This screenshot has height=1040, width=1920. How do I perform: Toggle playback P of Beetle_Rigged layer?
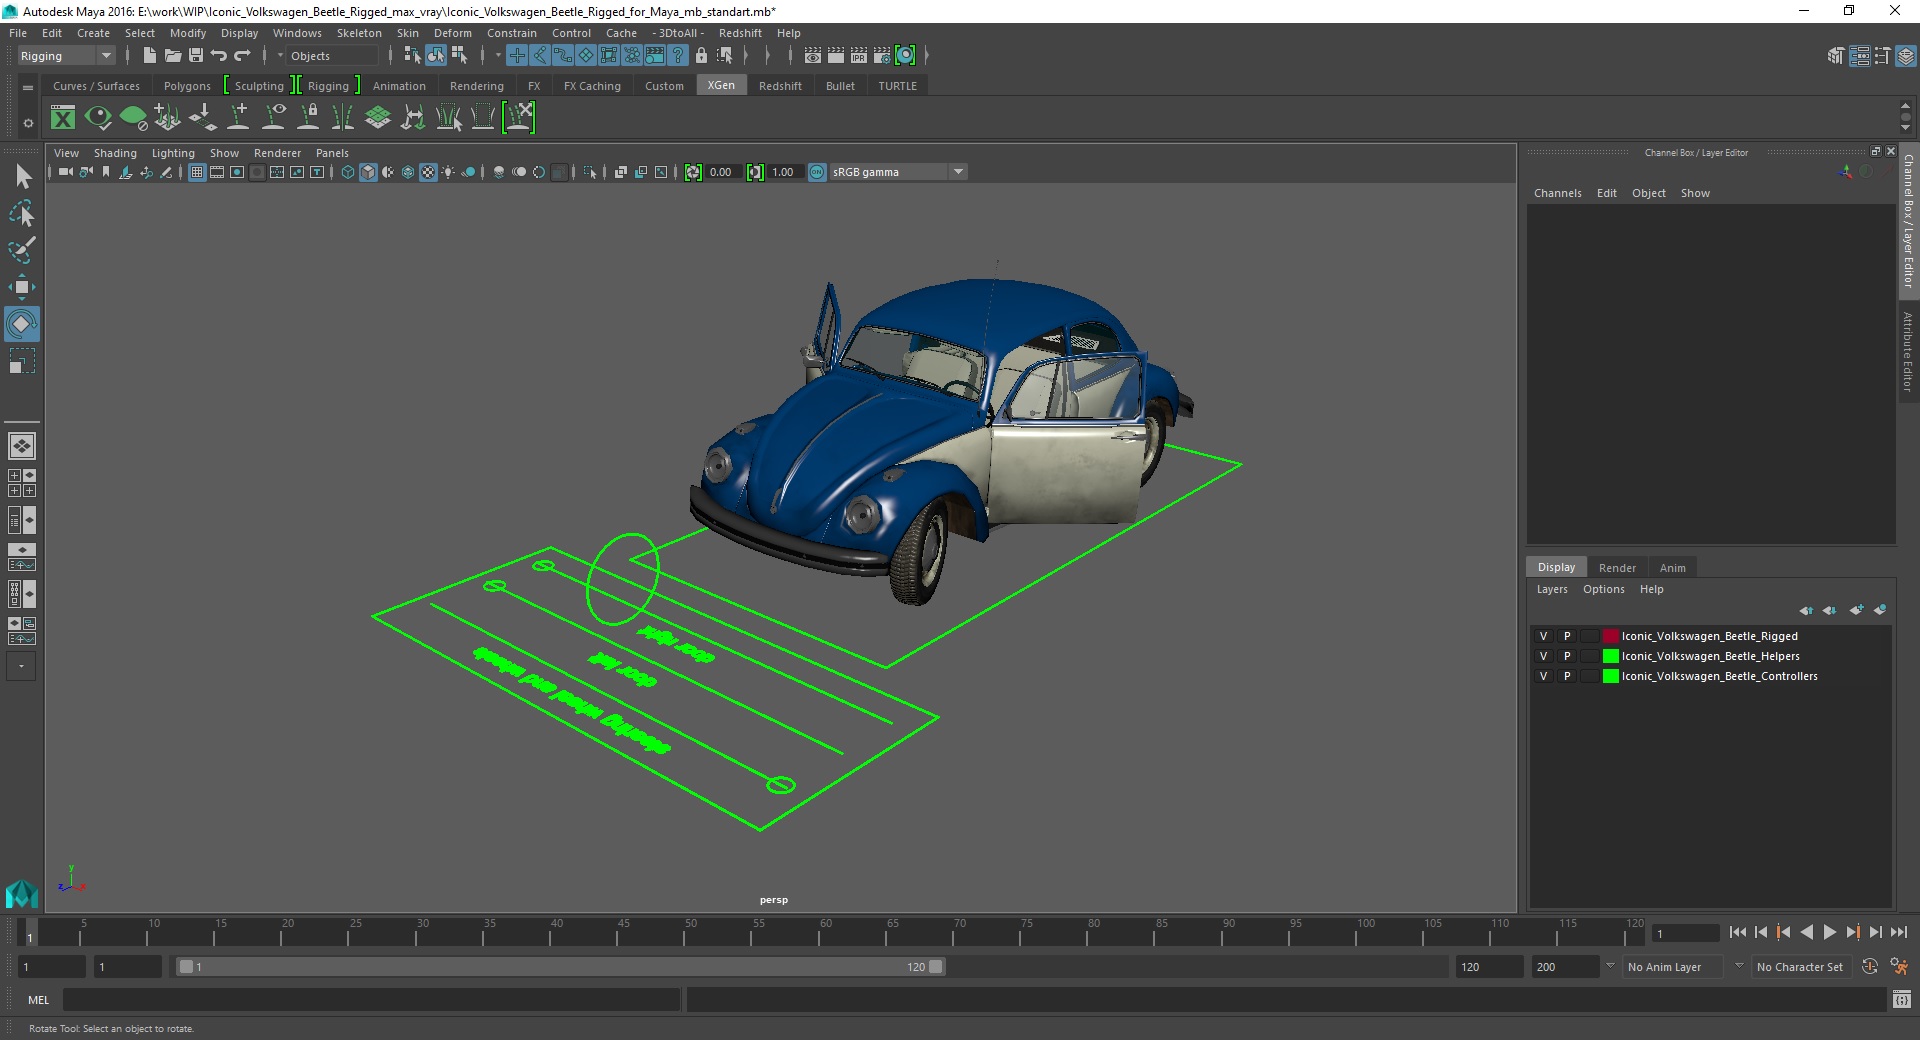pos(1567,637)
